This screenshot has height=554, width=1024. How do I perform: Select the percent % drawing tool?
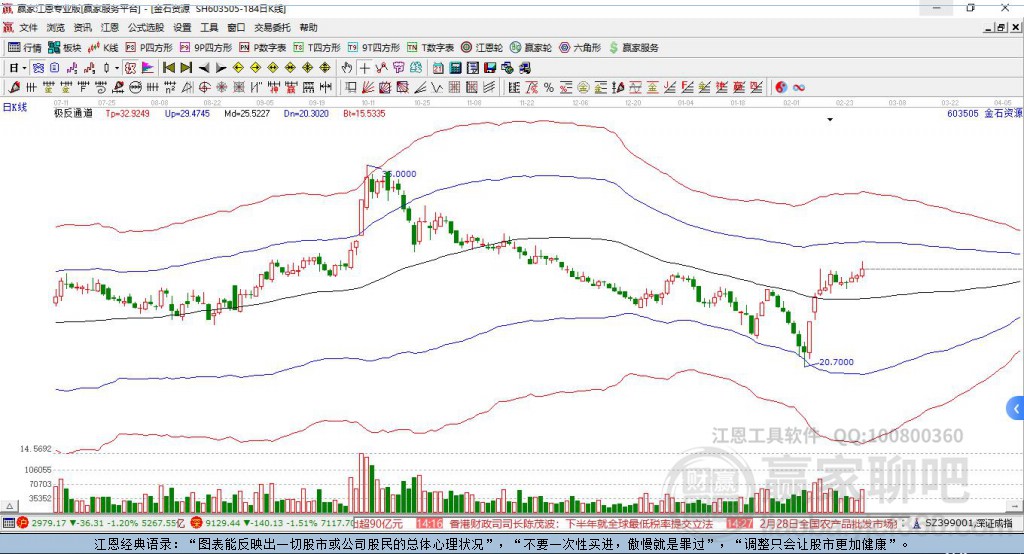pyautogui.click(x=549, y=88)
